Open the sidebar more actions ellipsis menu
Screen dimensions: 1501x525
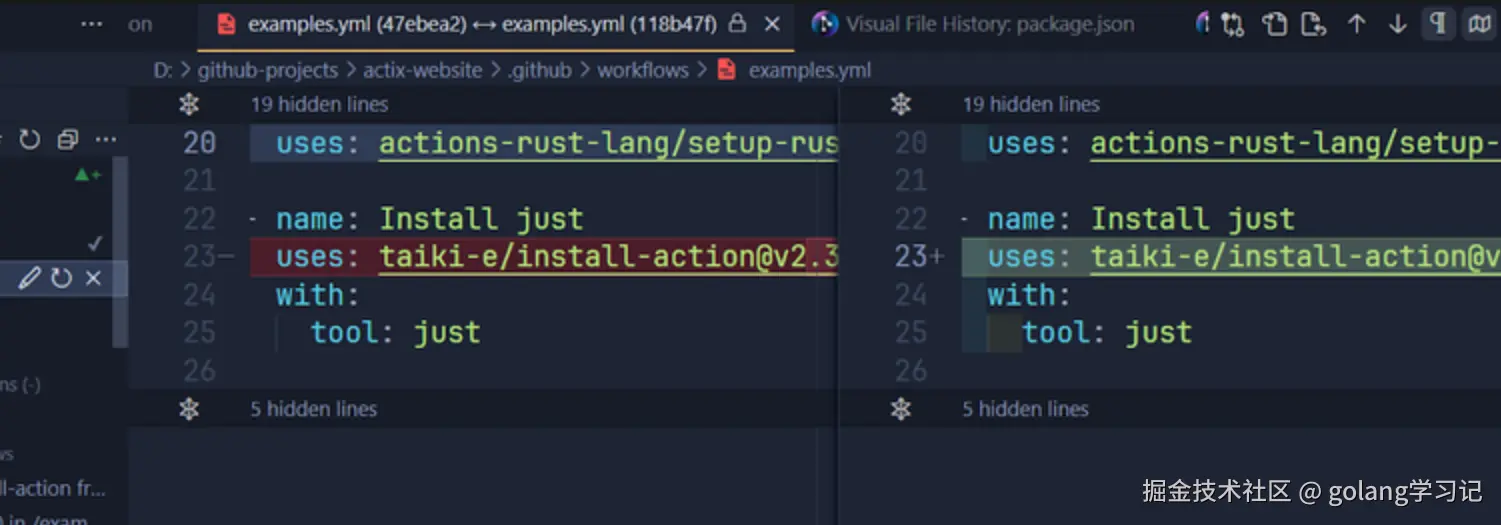pyautogui.click(x=105, y=140)
